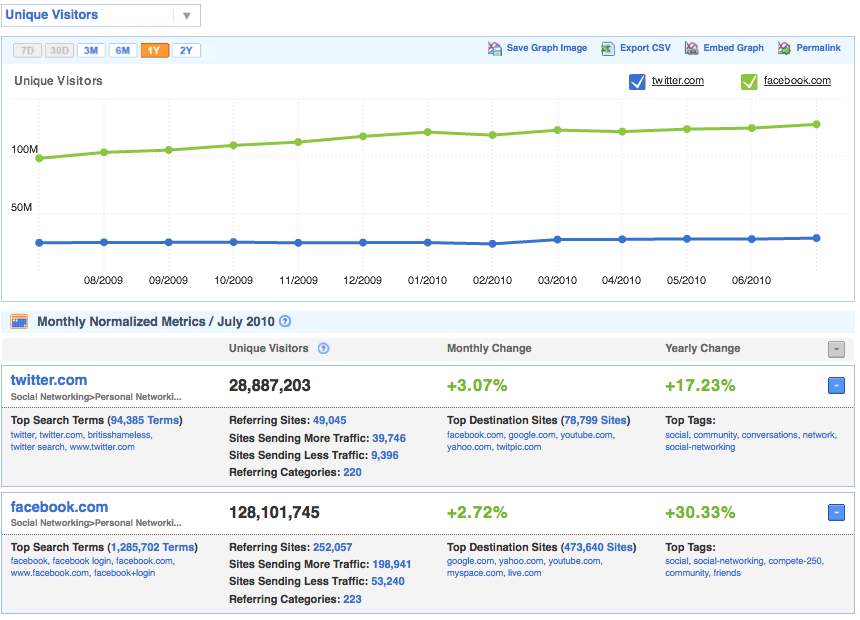This screenshot has height=620, width=860.
Task: Click the compete-250 tag for Facebook
Action: tap(795, 561)
